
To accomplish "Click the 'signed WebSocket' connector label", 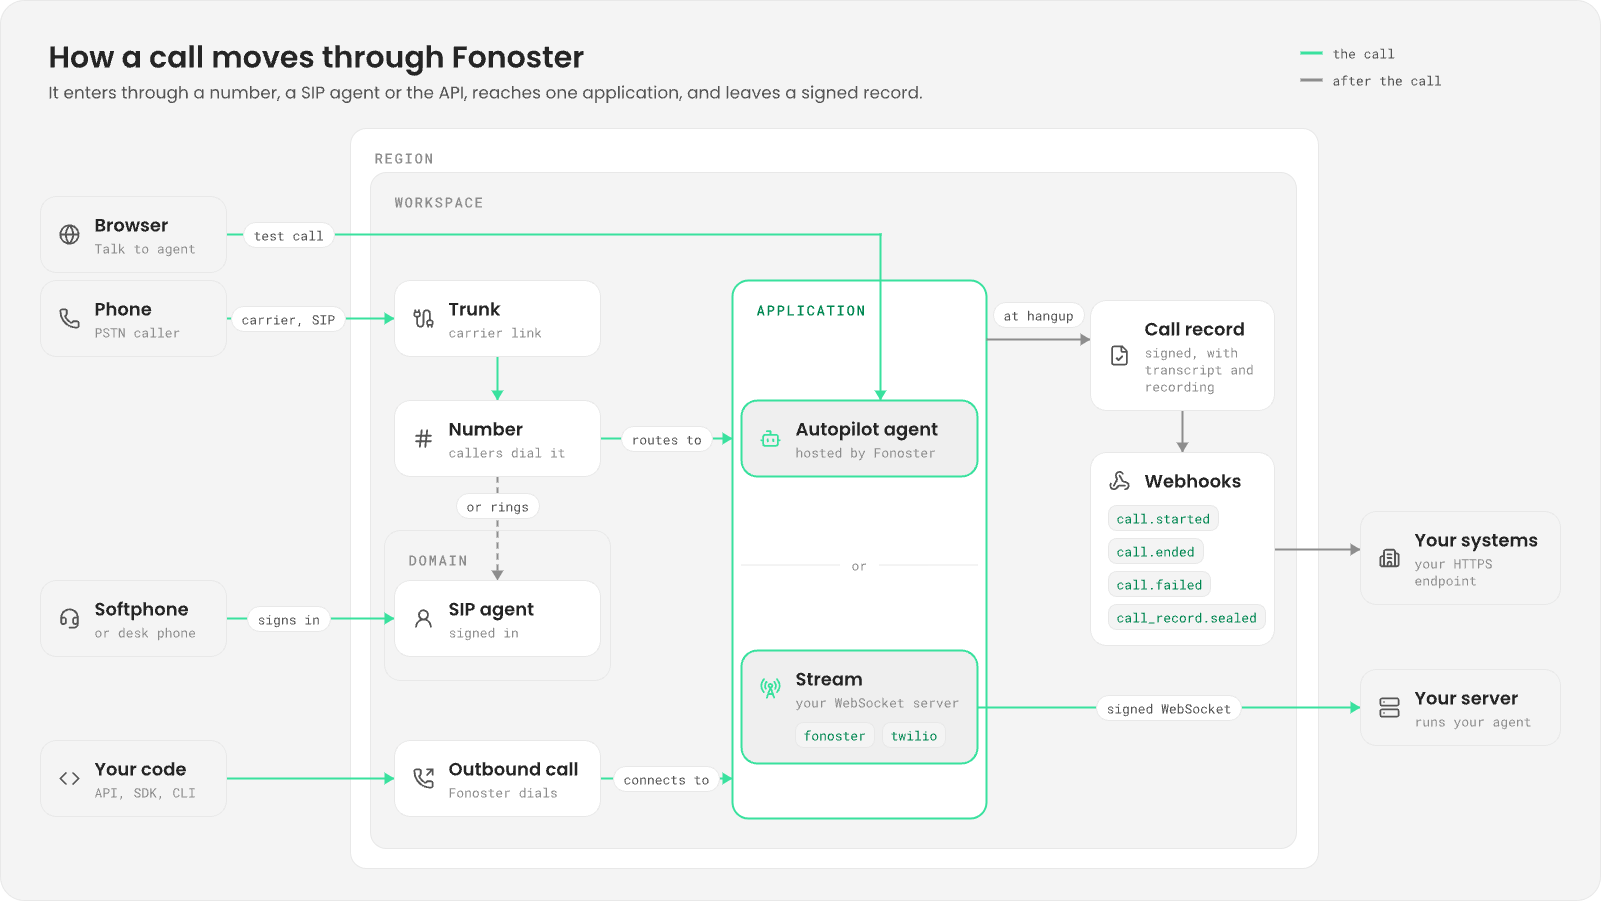I will tap(1169, 709).
